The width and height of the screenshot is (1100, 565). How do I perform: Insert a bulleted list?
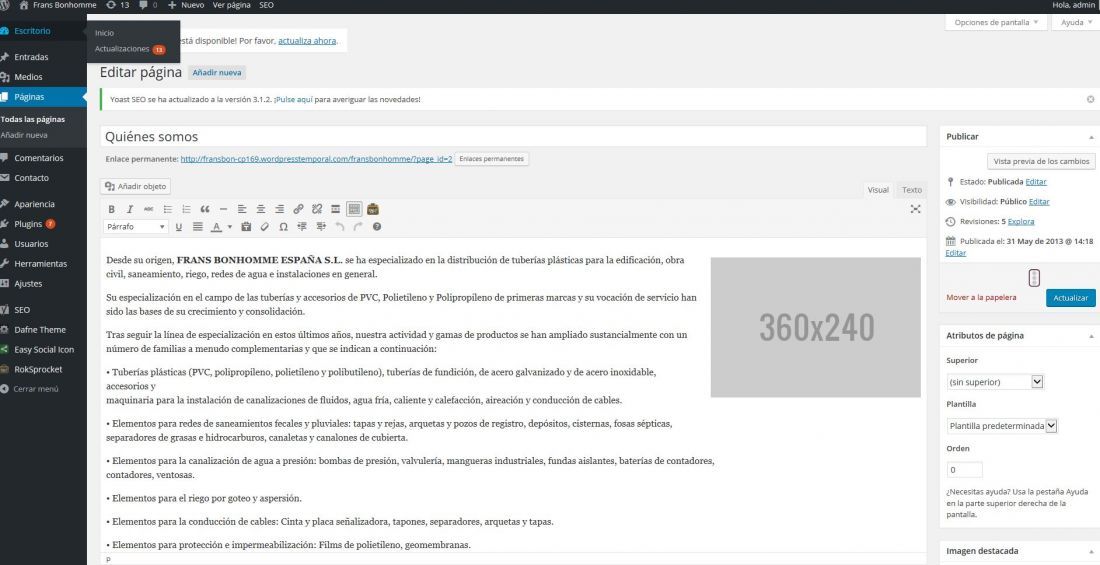click(x=168, y=209)
